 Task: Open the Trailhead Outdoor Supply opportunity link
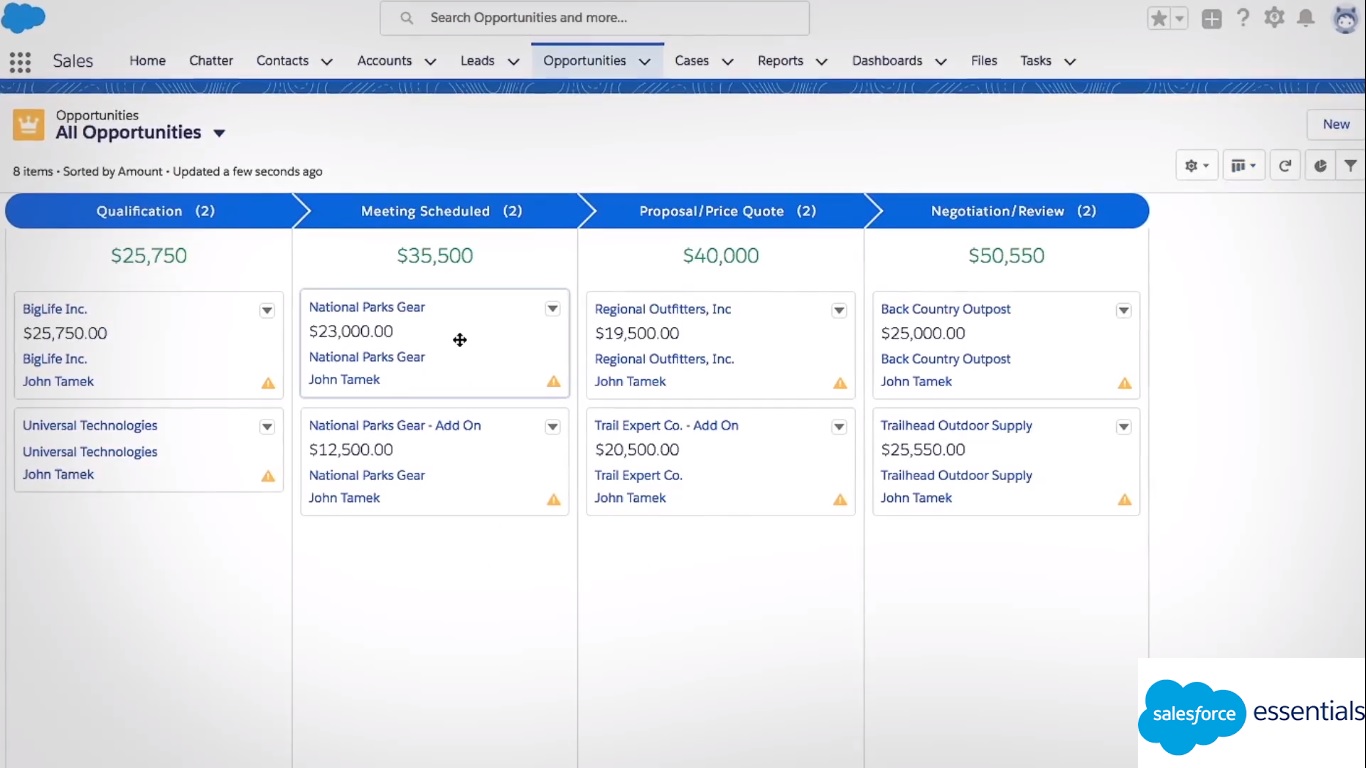956,425
